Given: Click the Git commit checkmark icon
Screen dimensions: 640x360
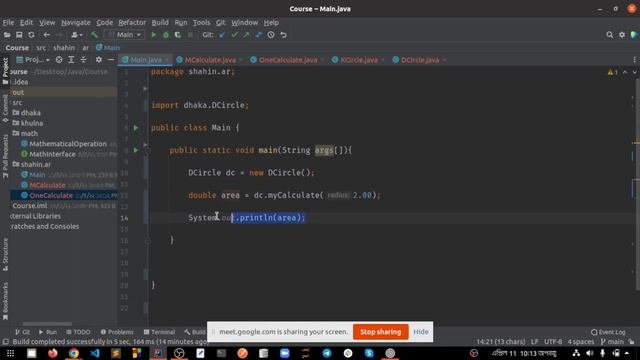Looking at the screenshot, I should (x=234, y=35).
